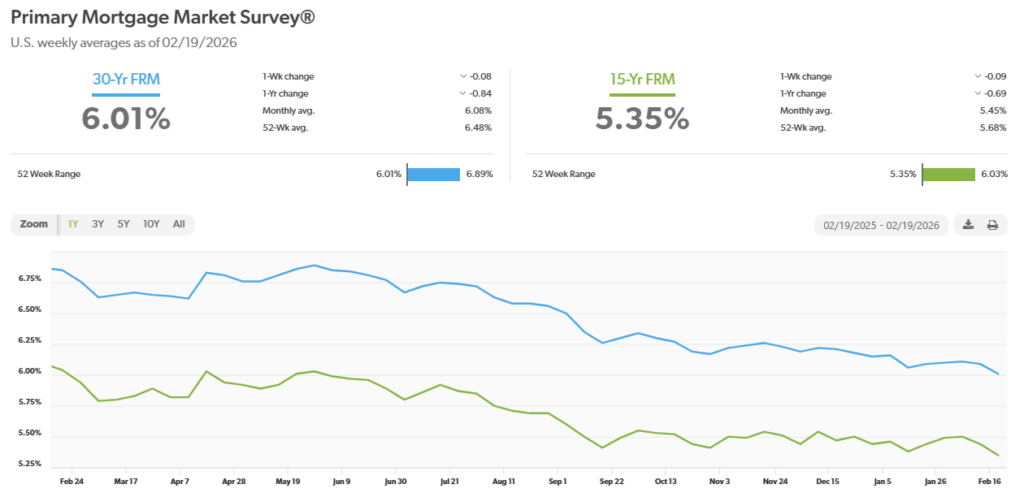
Task: Switch chart zoom to 3Y
Action: (98, 224)
